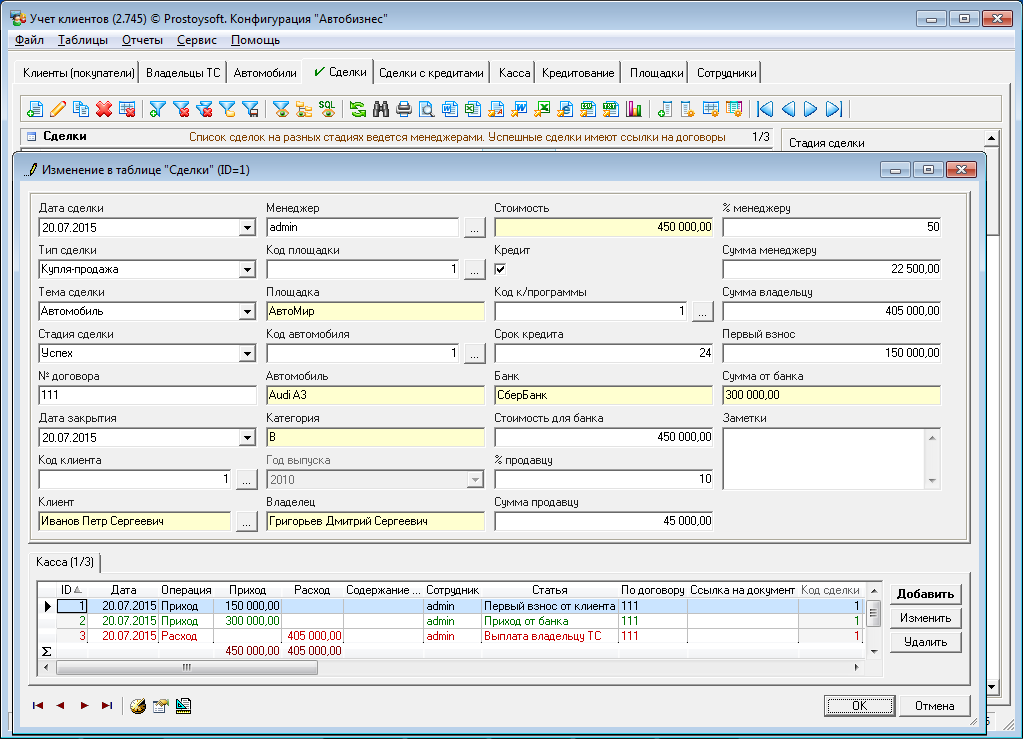The image size is (1023, 739).
Task: Switch to the Кредитование tab
Action: coord(579,73)
